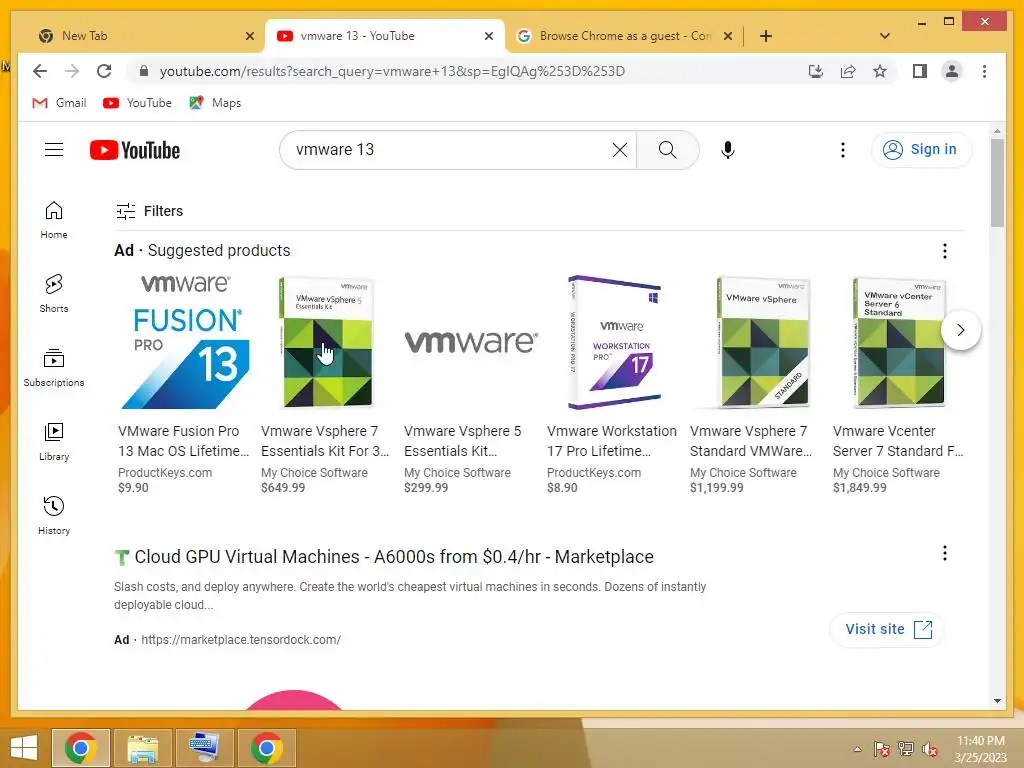Go to Home in the YouTube sidebar
Screen dimensions: 1024x768
(54, 220)
